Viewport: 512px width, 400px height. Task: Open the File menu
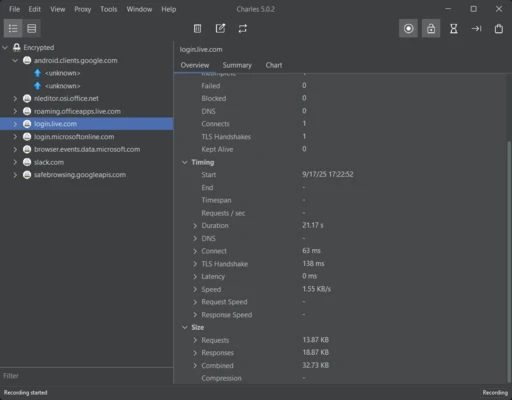[14, 9]
